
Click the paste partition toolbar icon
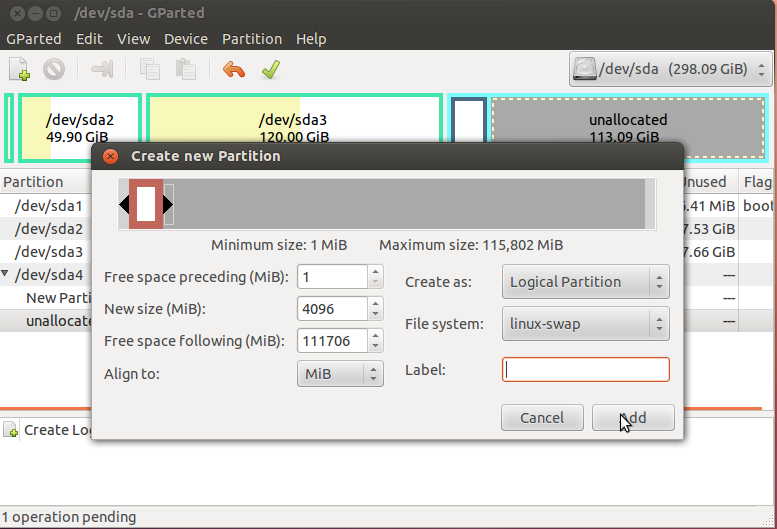coord(186,69)
